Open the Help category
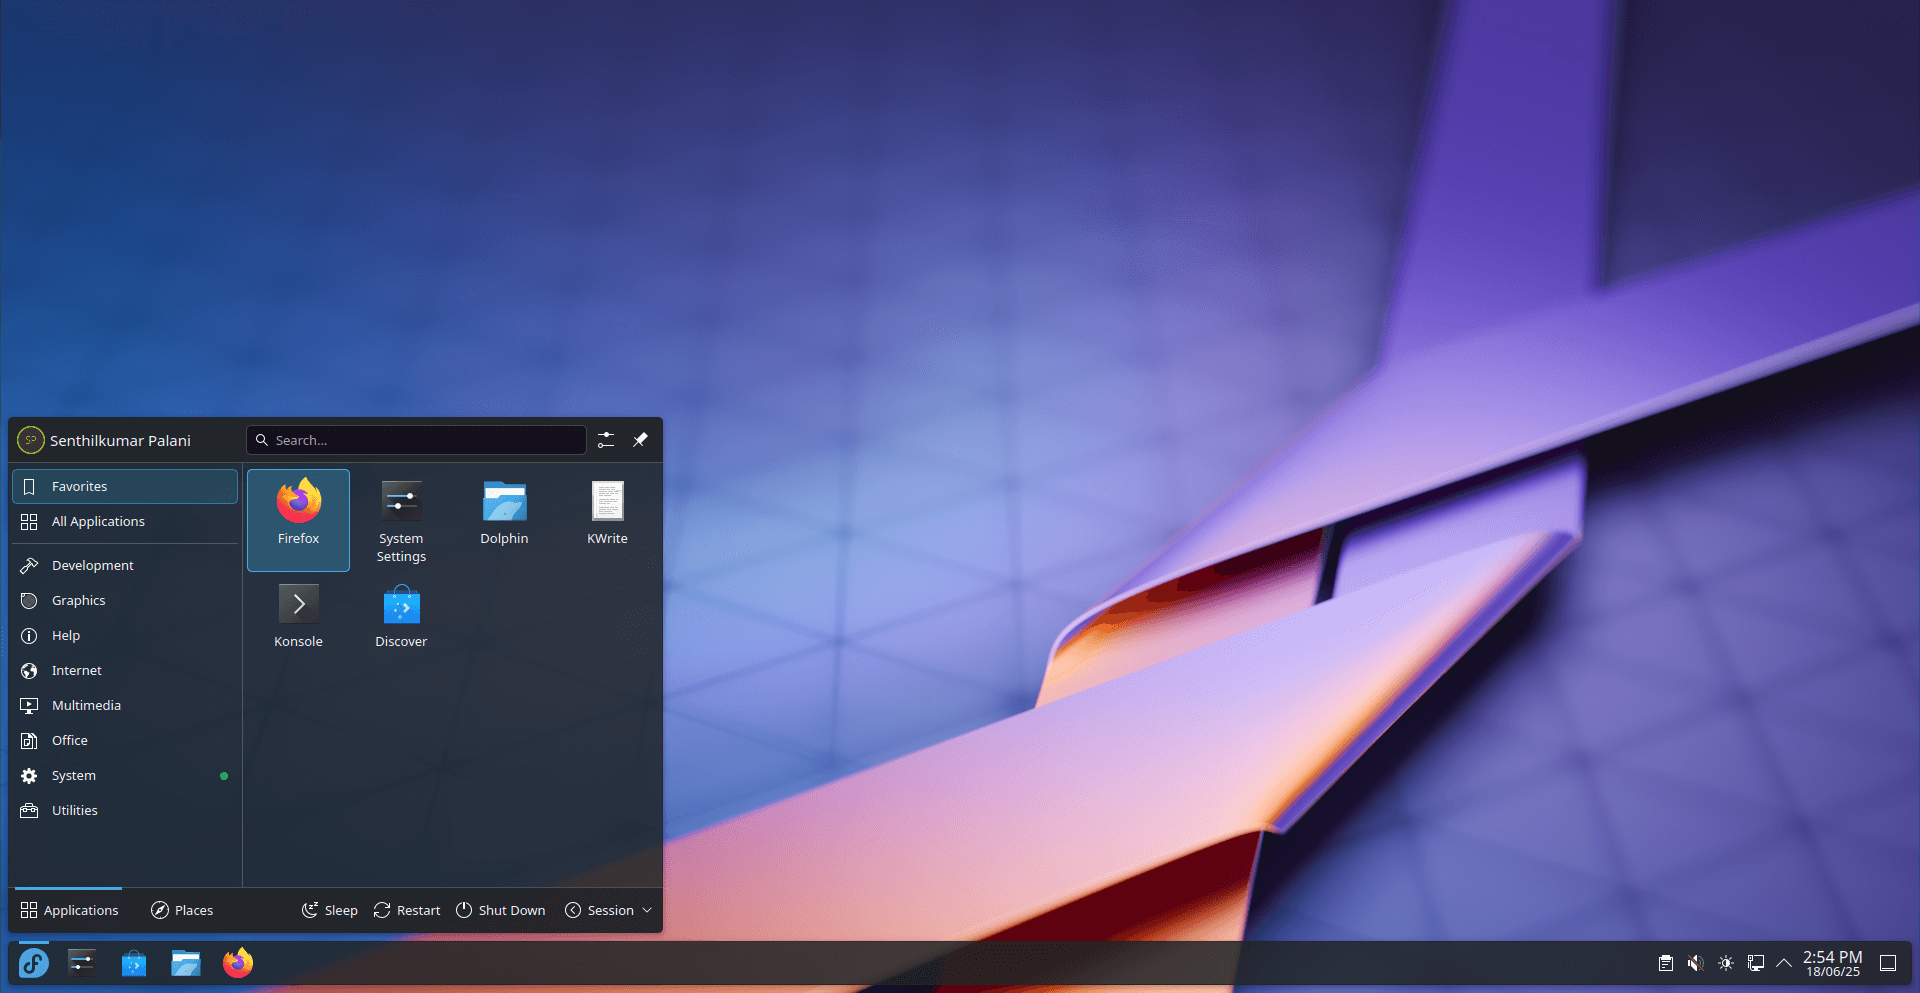Viewport: 1920px width, 993px height. coord(125,636)
